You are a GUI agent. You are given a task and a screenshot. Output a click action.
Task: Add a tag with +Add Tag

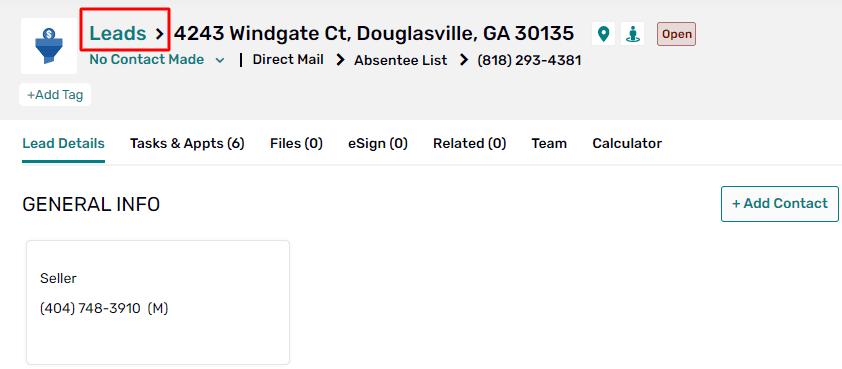pos(55,95)
